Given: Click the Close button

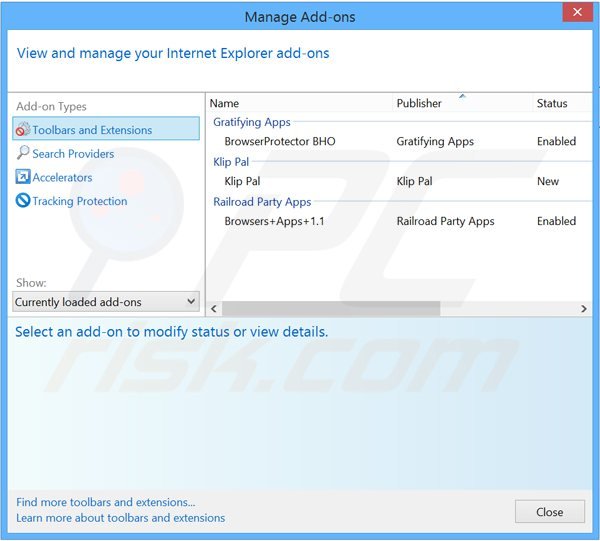Looking at the screenshot, I should click(x=549, y=512).
